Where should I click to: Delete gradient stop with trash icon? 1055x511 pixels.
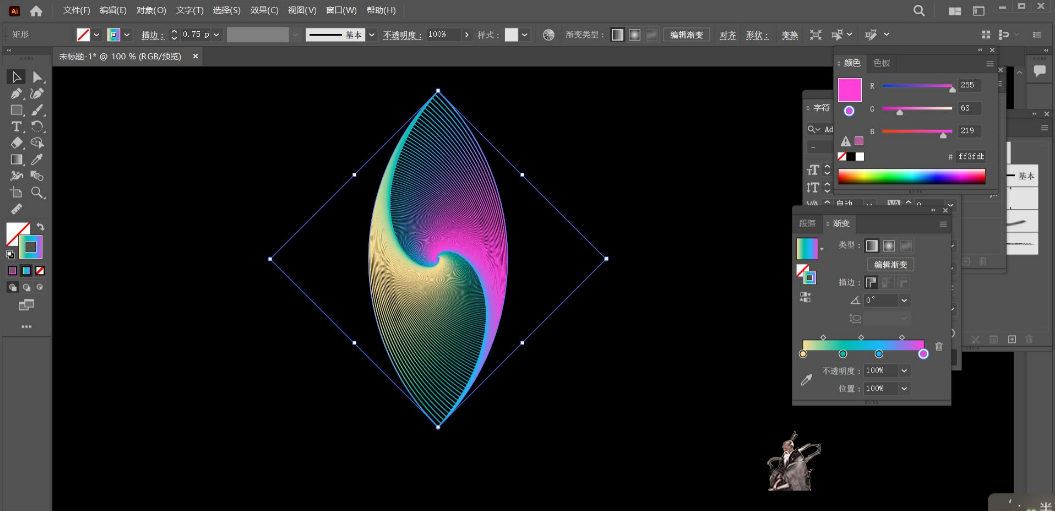(x=938, y=346)
